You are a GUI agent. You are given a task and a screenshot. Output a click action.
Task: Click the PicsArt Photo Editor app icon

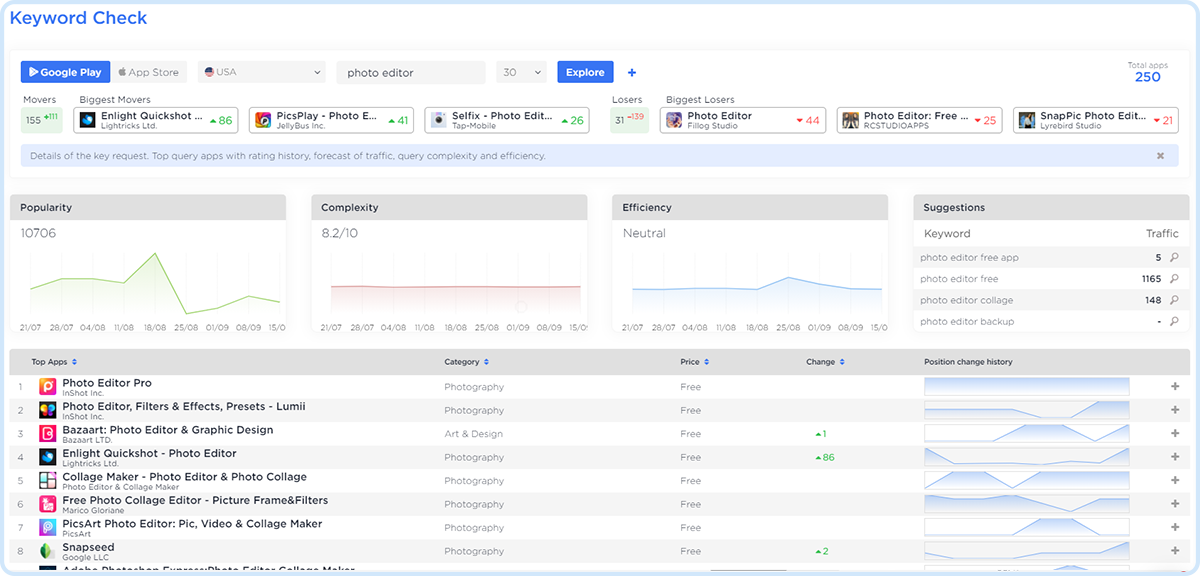(x=47, y=528)
